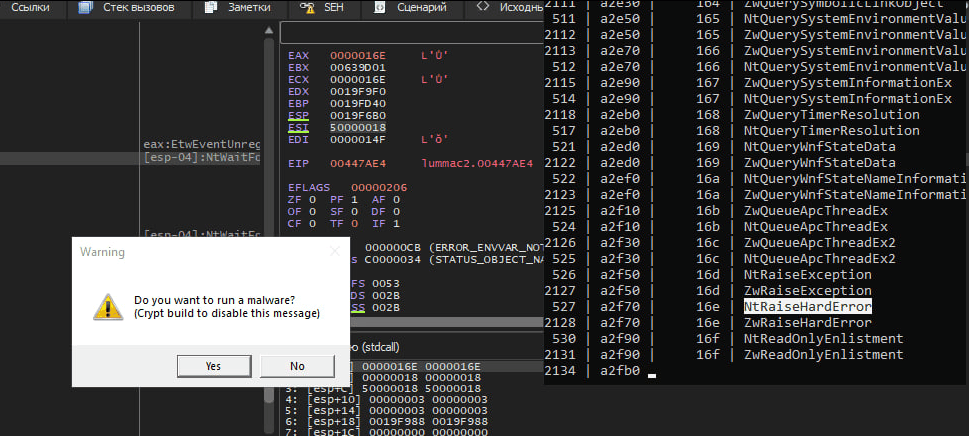Click No in the Warning dialog
969x436 pixels.
pos(297,366)
